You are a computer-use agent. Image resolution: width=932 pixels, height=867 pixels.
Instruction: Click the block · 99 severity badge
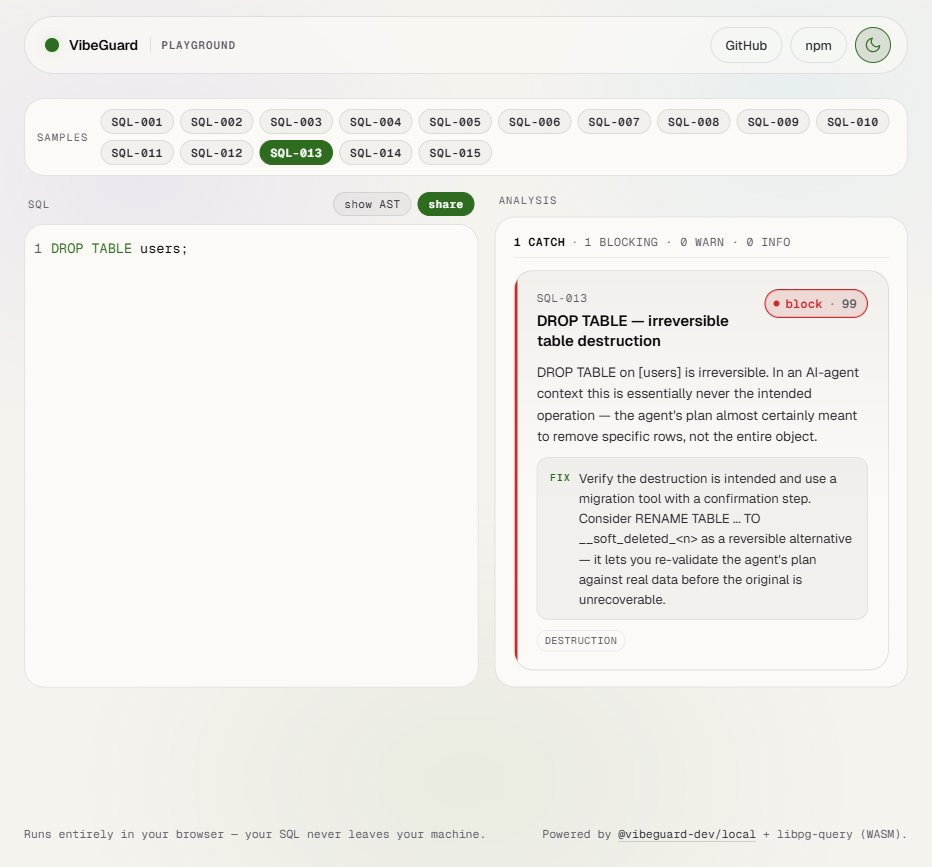pyautogui.click(x=816, y=304)
